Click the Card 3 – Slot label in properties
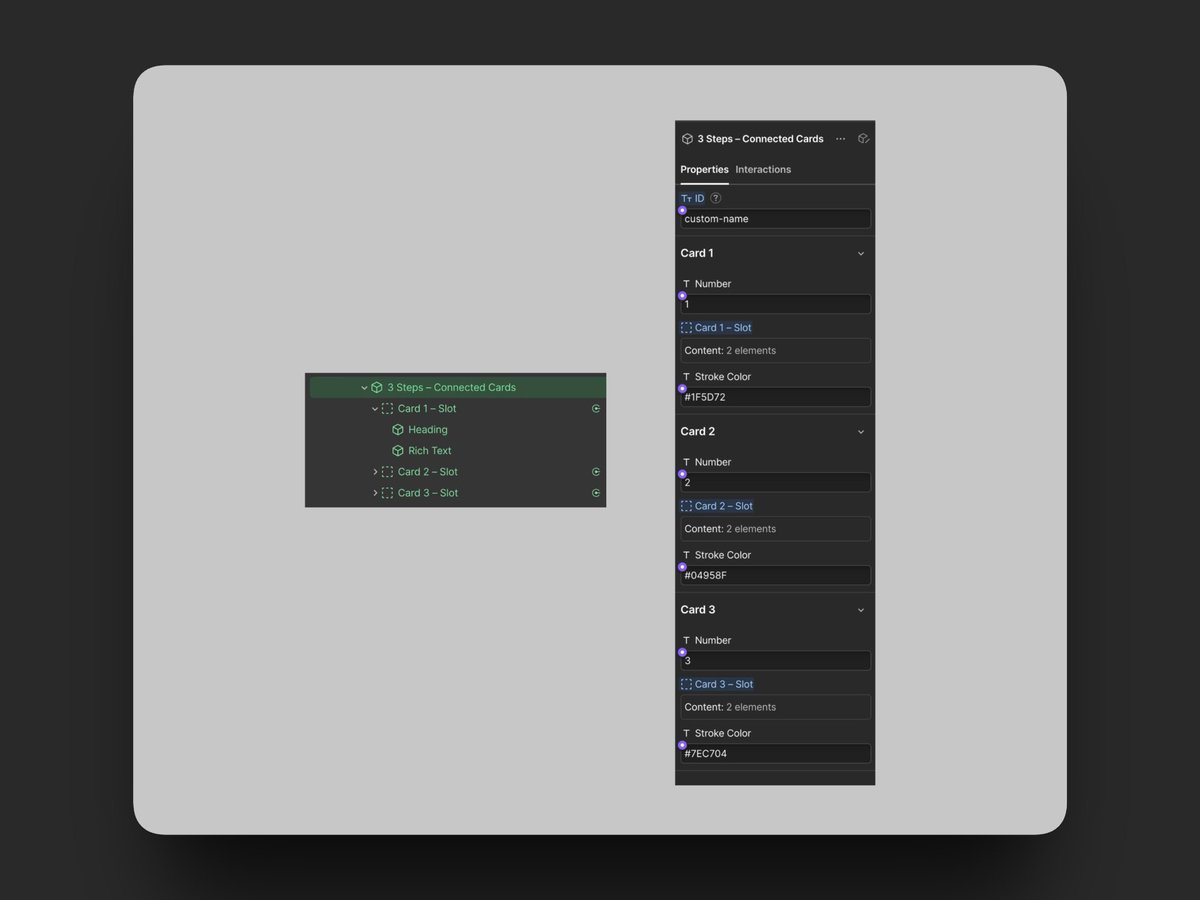The height and width of the screenshot is (900, 1200). coord(724,684)
